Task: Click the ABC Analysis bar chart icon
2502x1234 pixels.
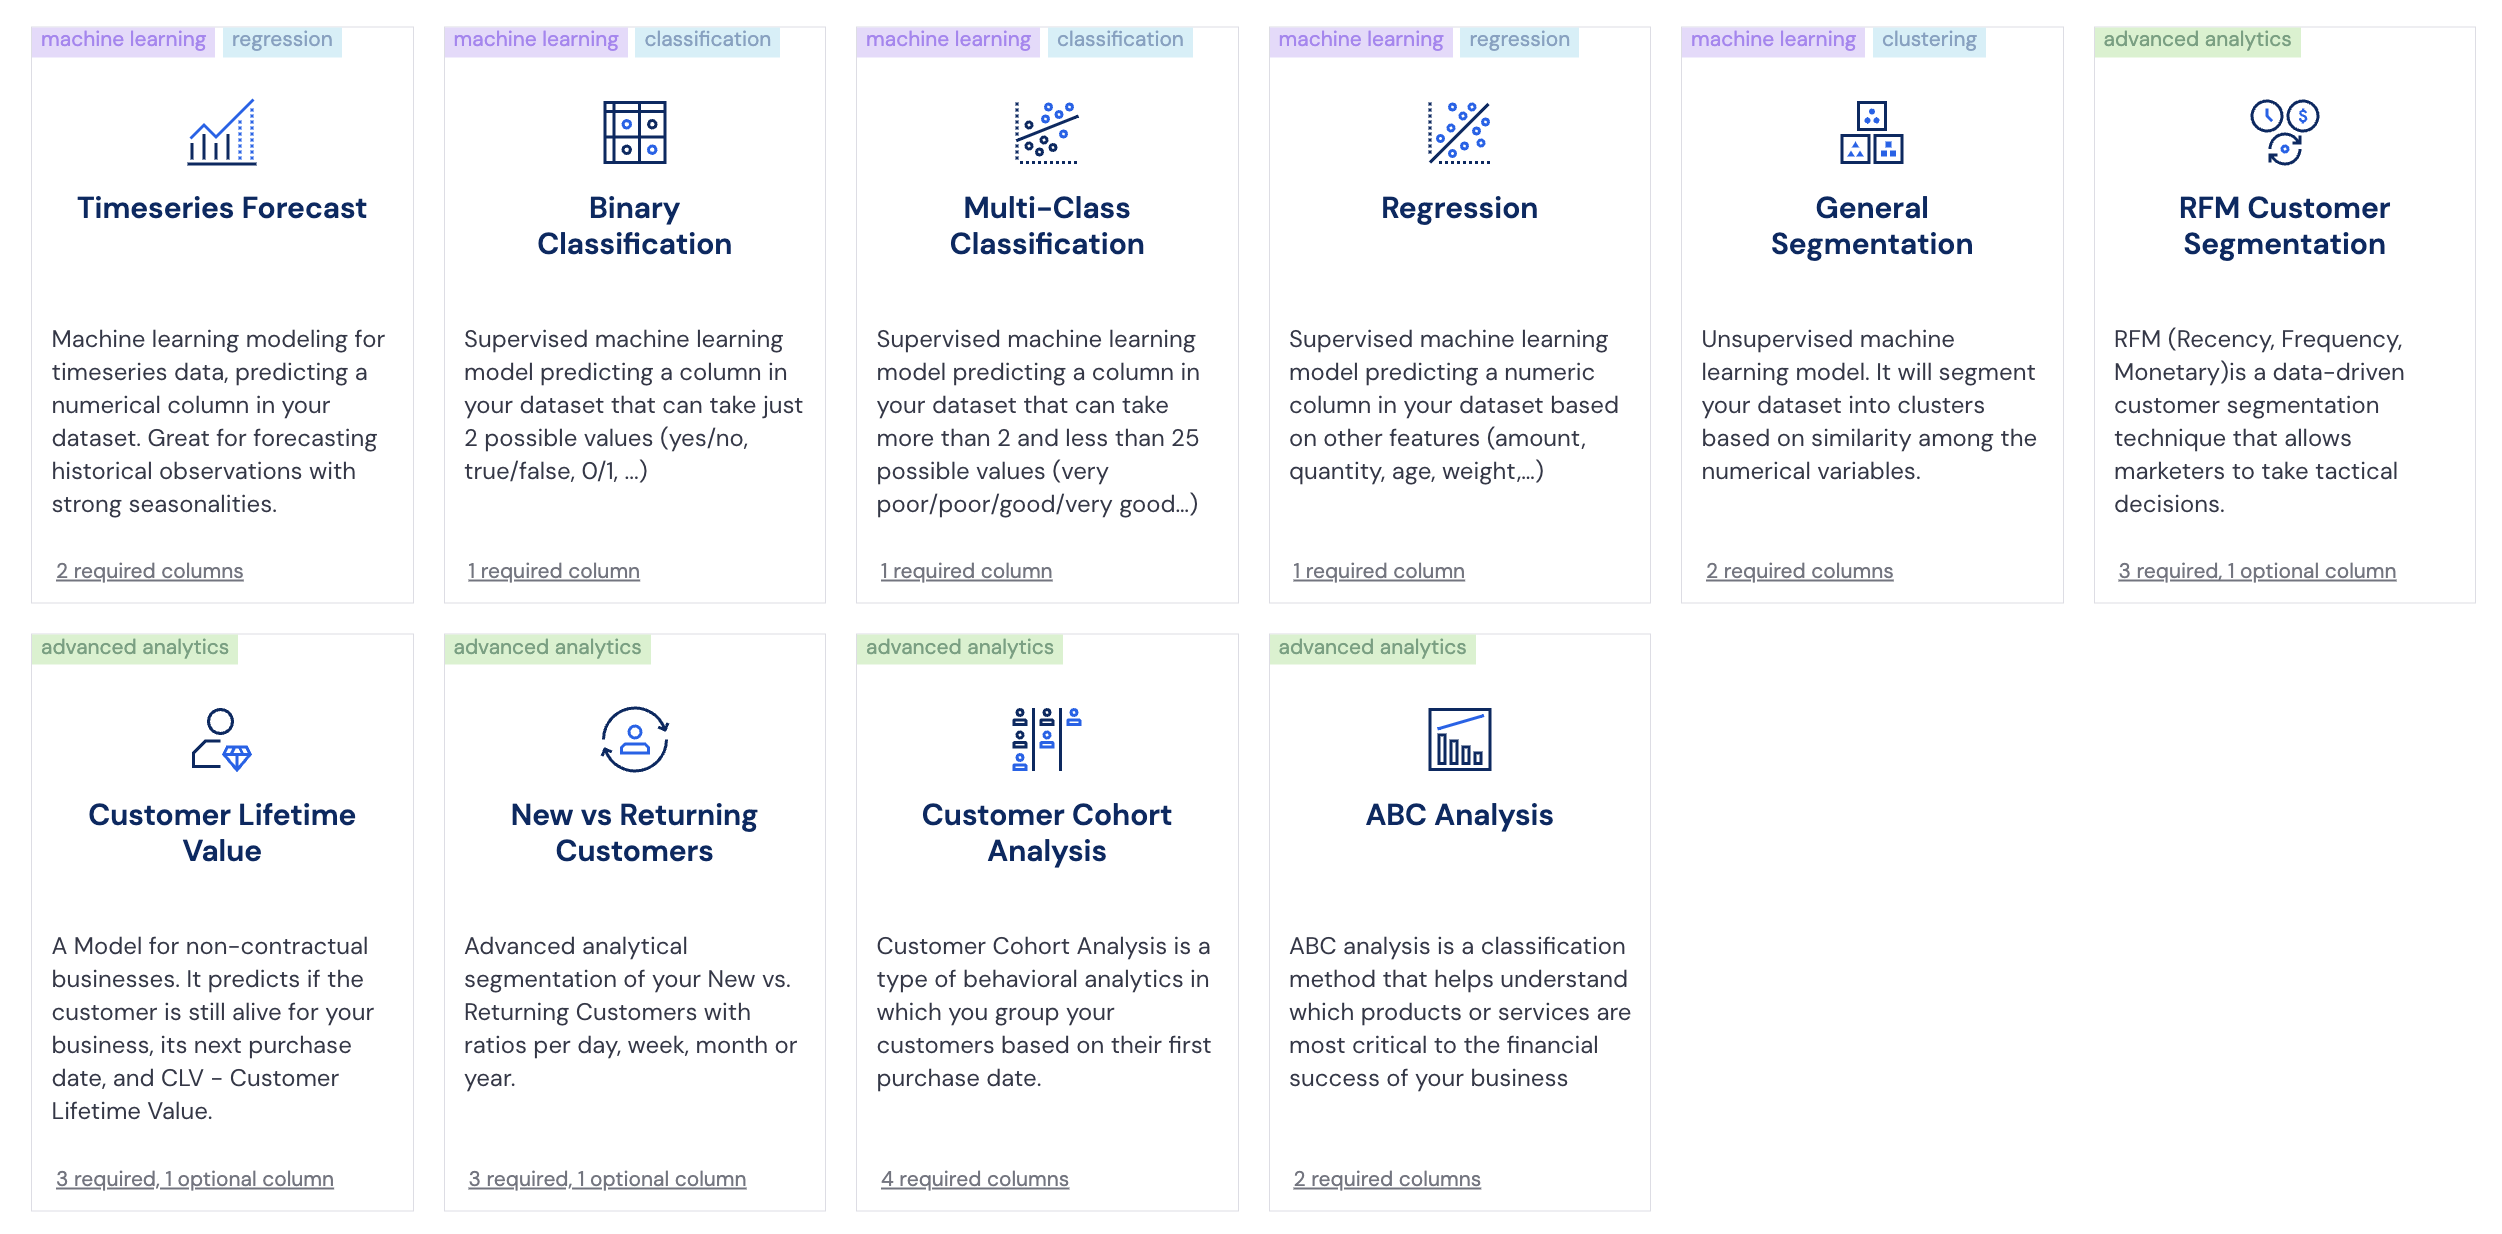Action: [x=1459, y=740]
